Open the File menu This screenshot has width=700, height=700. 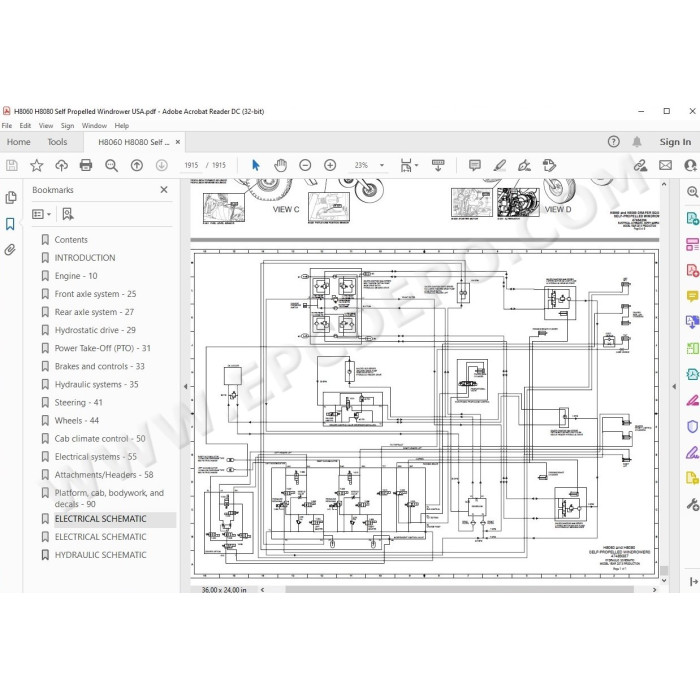(7, 126)
